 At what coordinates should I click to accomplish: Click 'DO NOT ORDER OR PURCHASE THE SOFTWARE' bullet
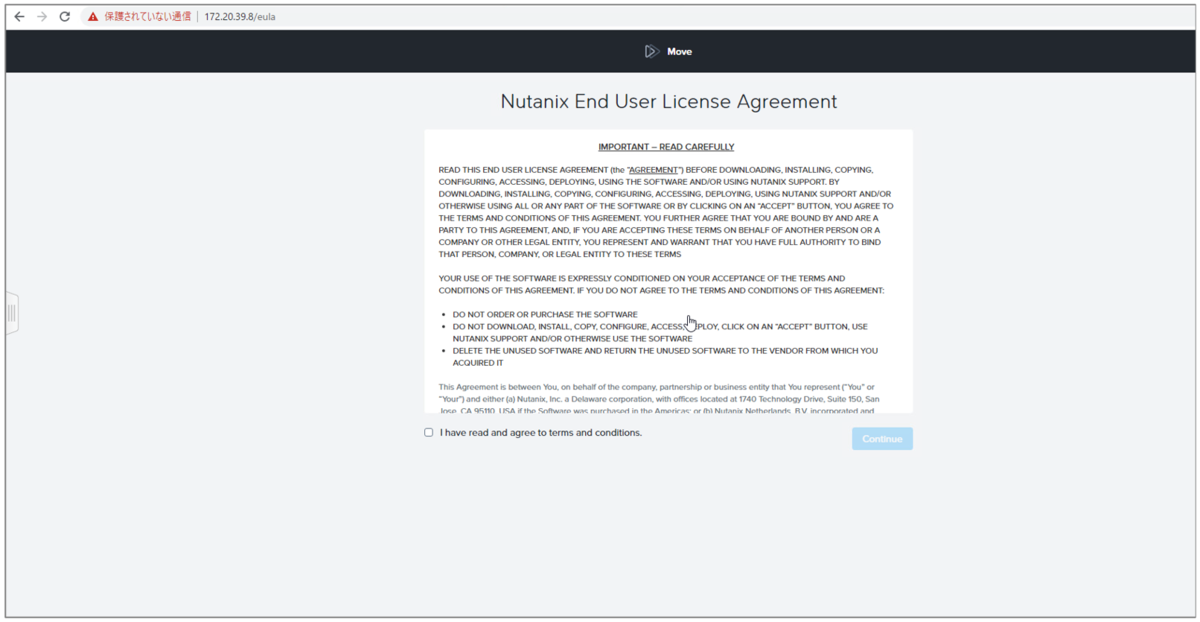[x=545, y=315]
